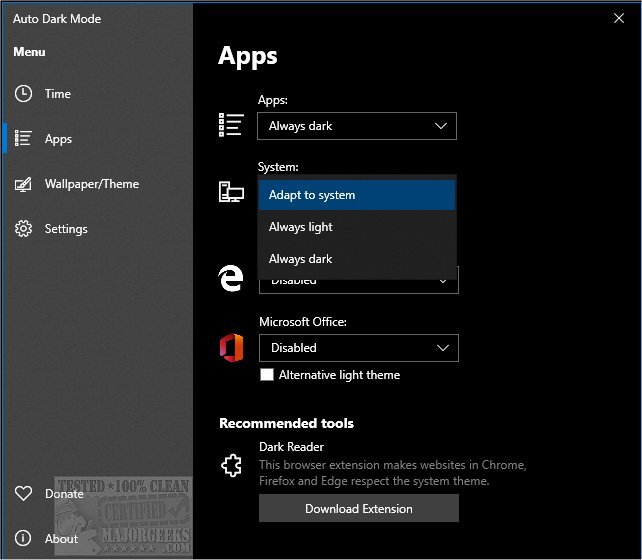642x560 pixels.
Task: Click the Donate heart icon
Action: pos(23,493)
